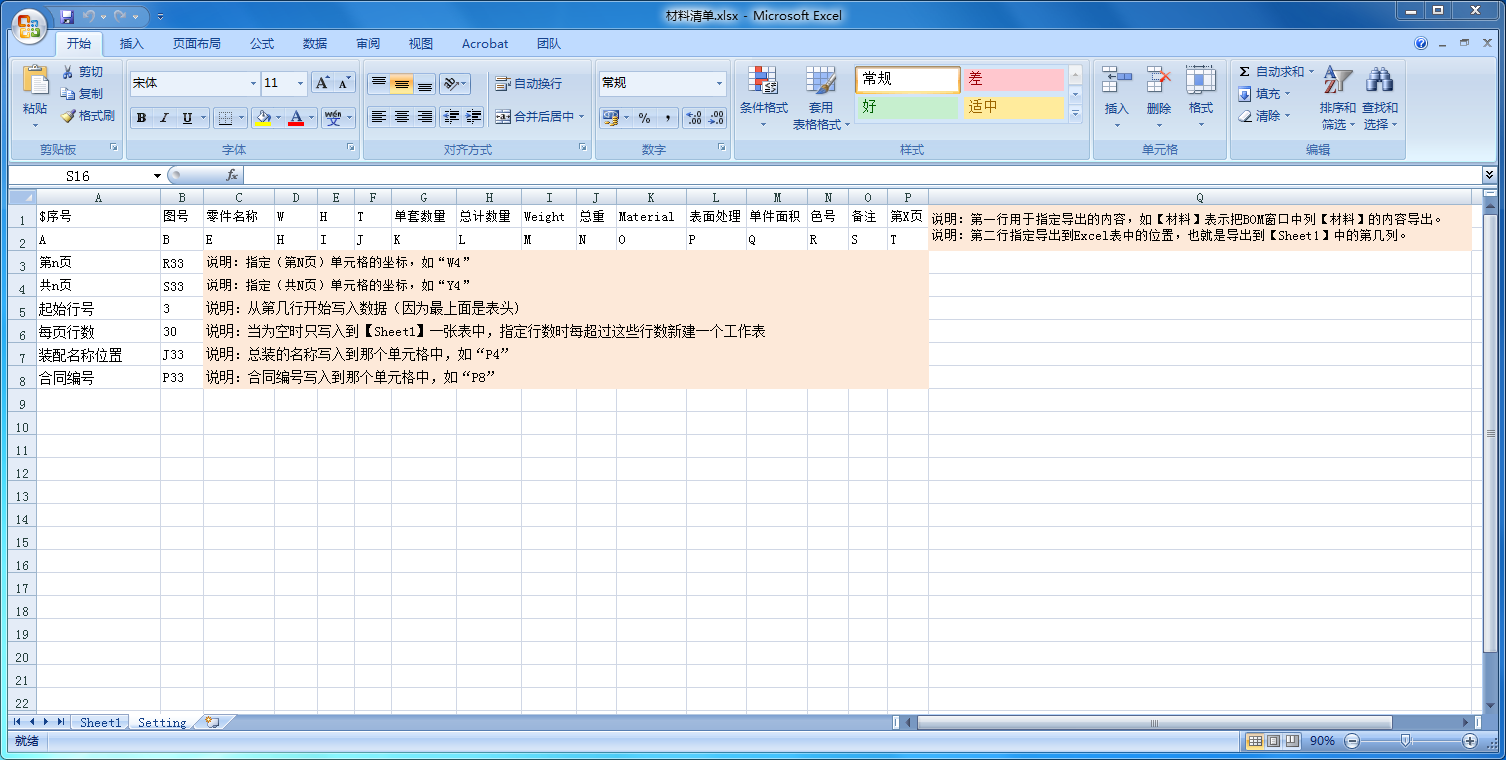
Task: Paste from the clipboard
Action: (x=35, y=96)
